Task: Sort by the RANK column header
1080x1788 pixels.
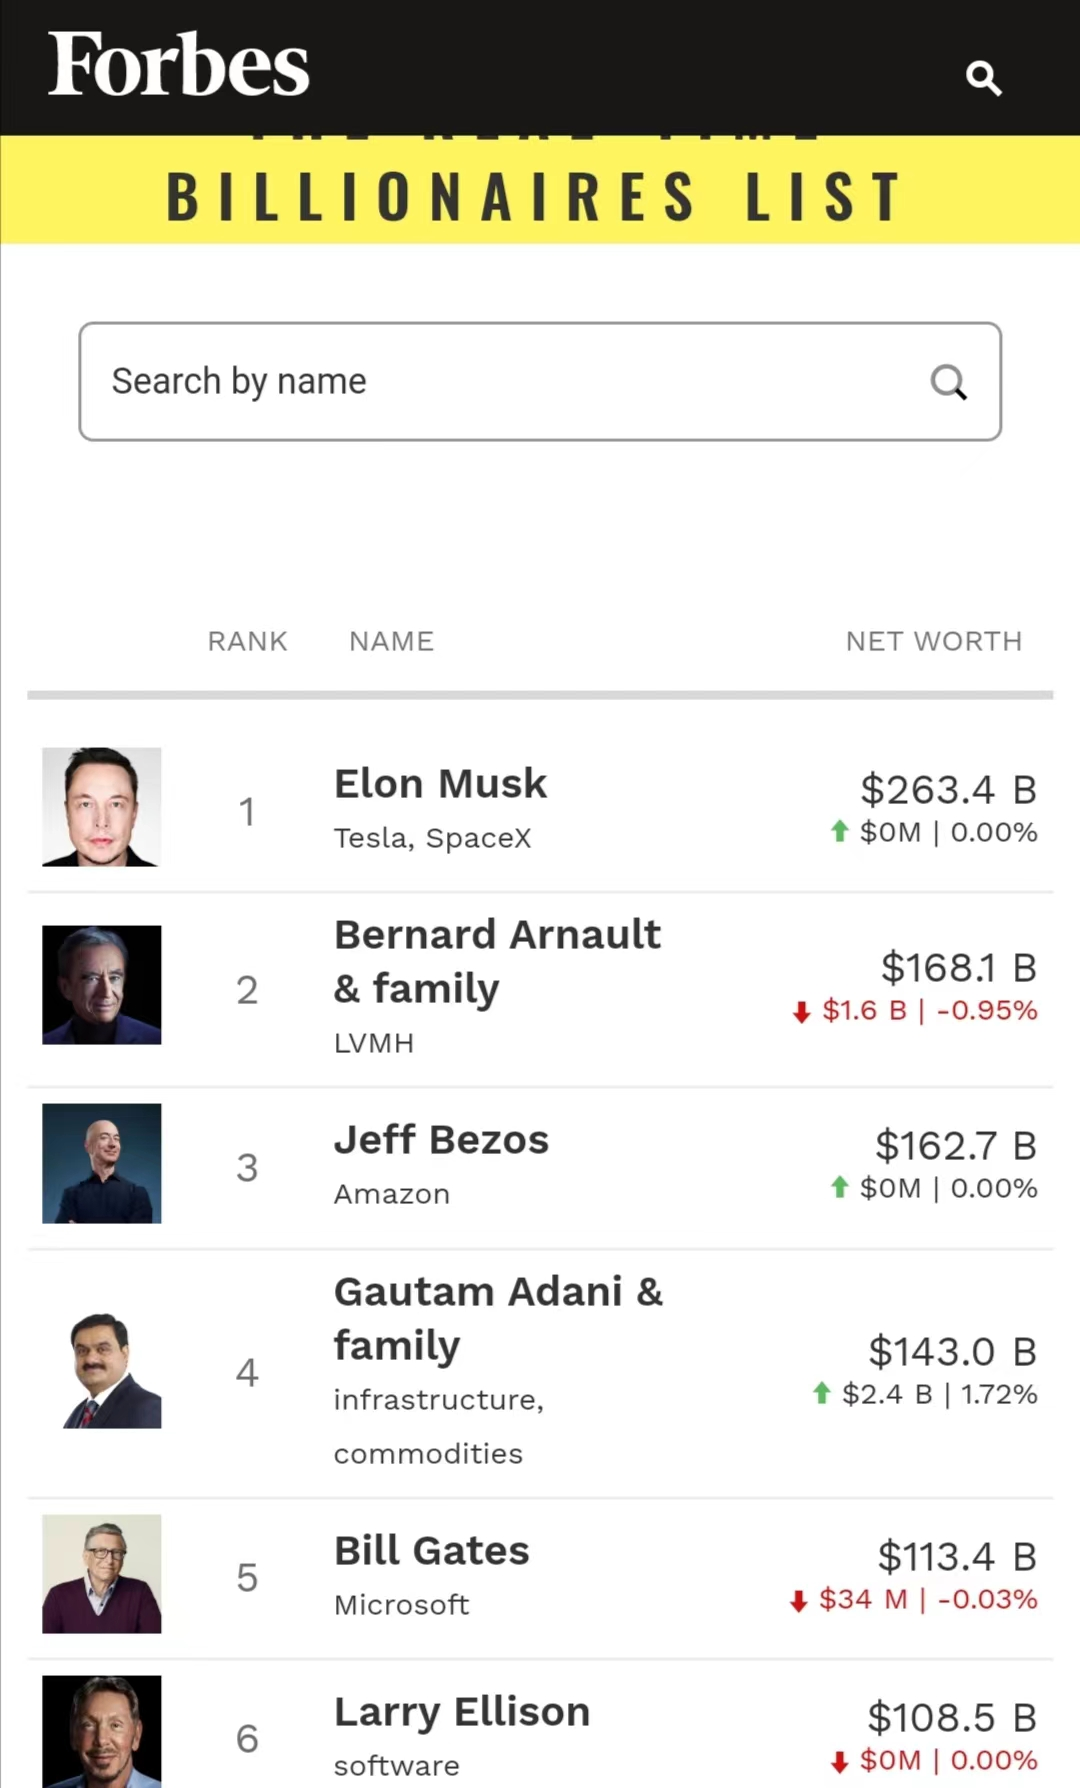Action: (247, 641)
